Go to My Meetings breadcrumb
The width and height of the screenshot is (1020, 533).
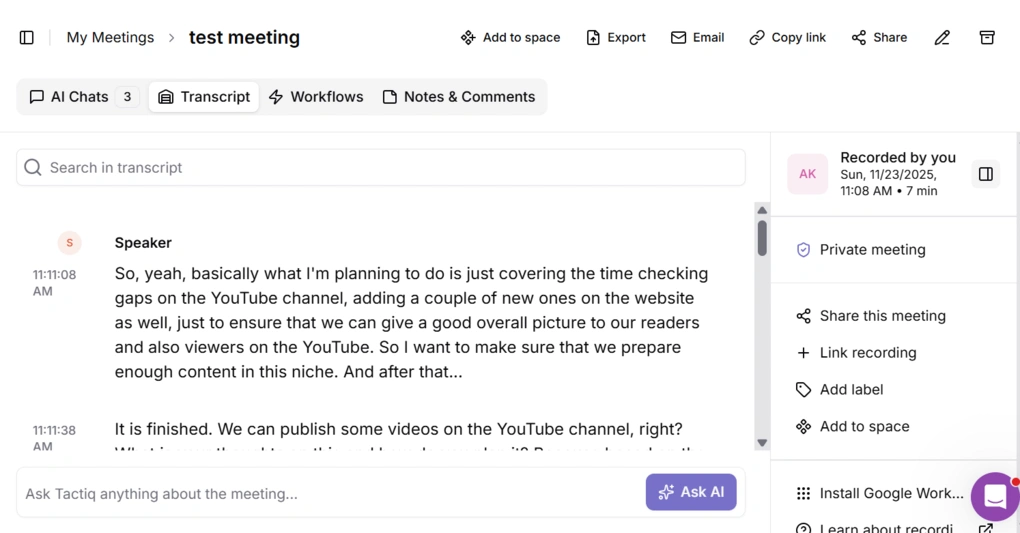click(x=110, y=38)
